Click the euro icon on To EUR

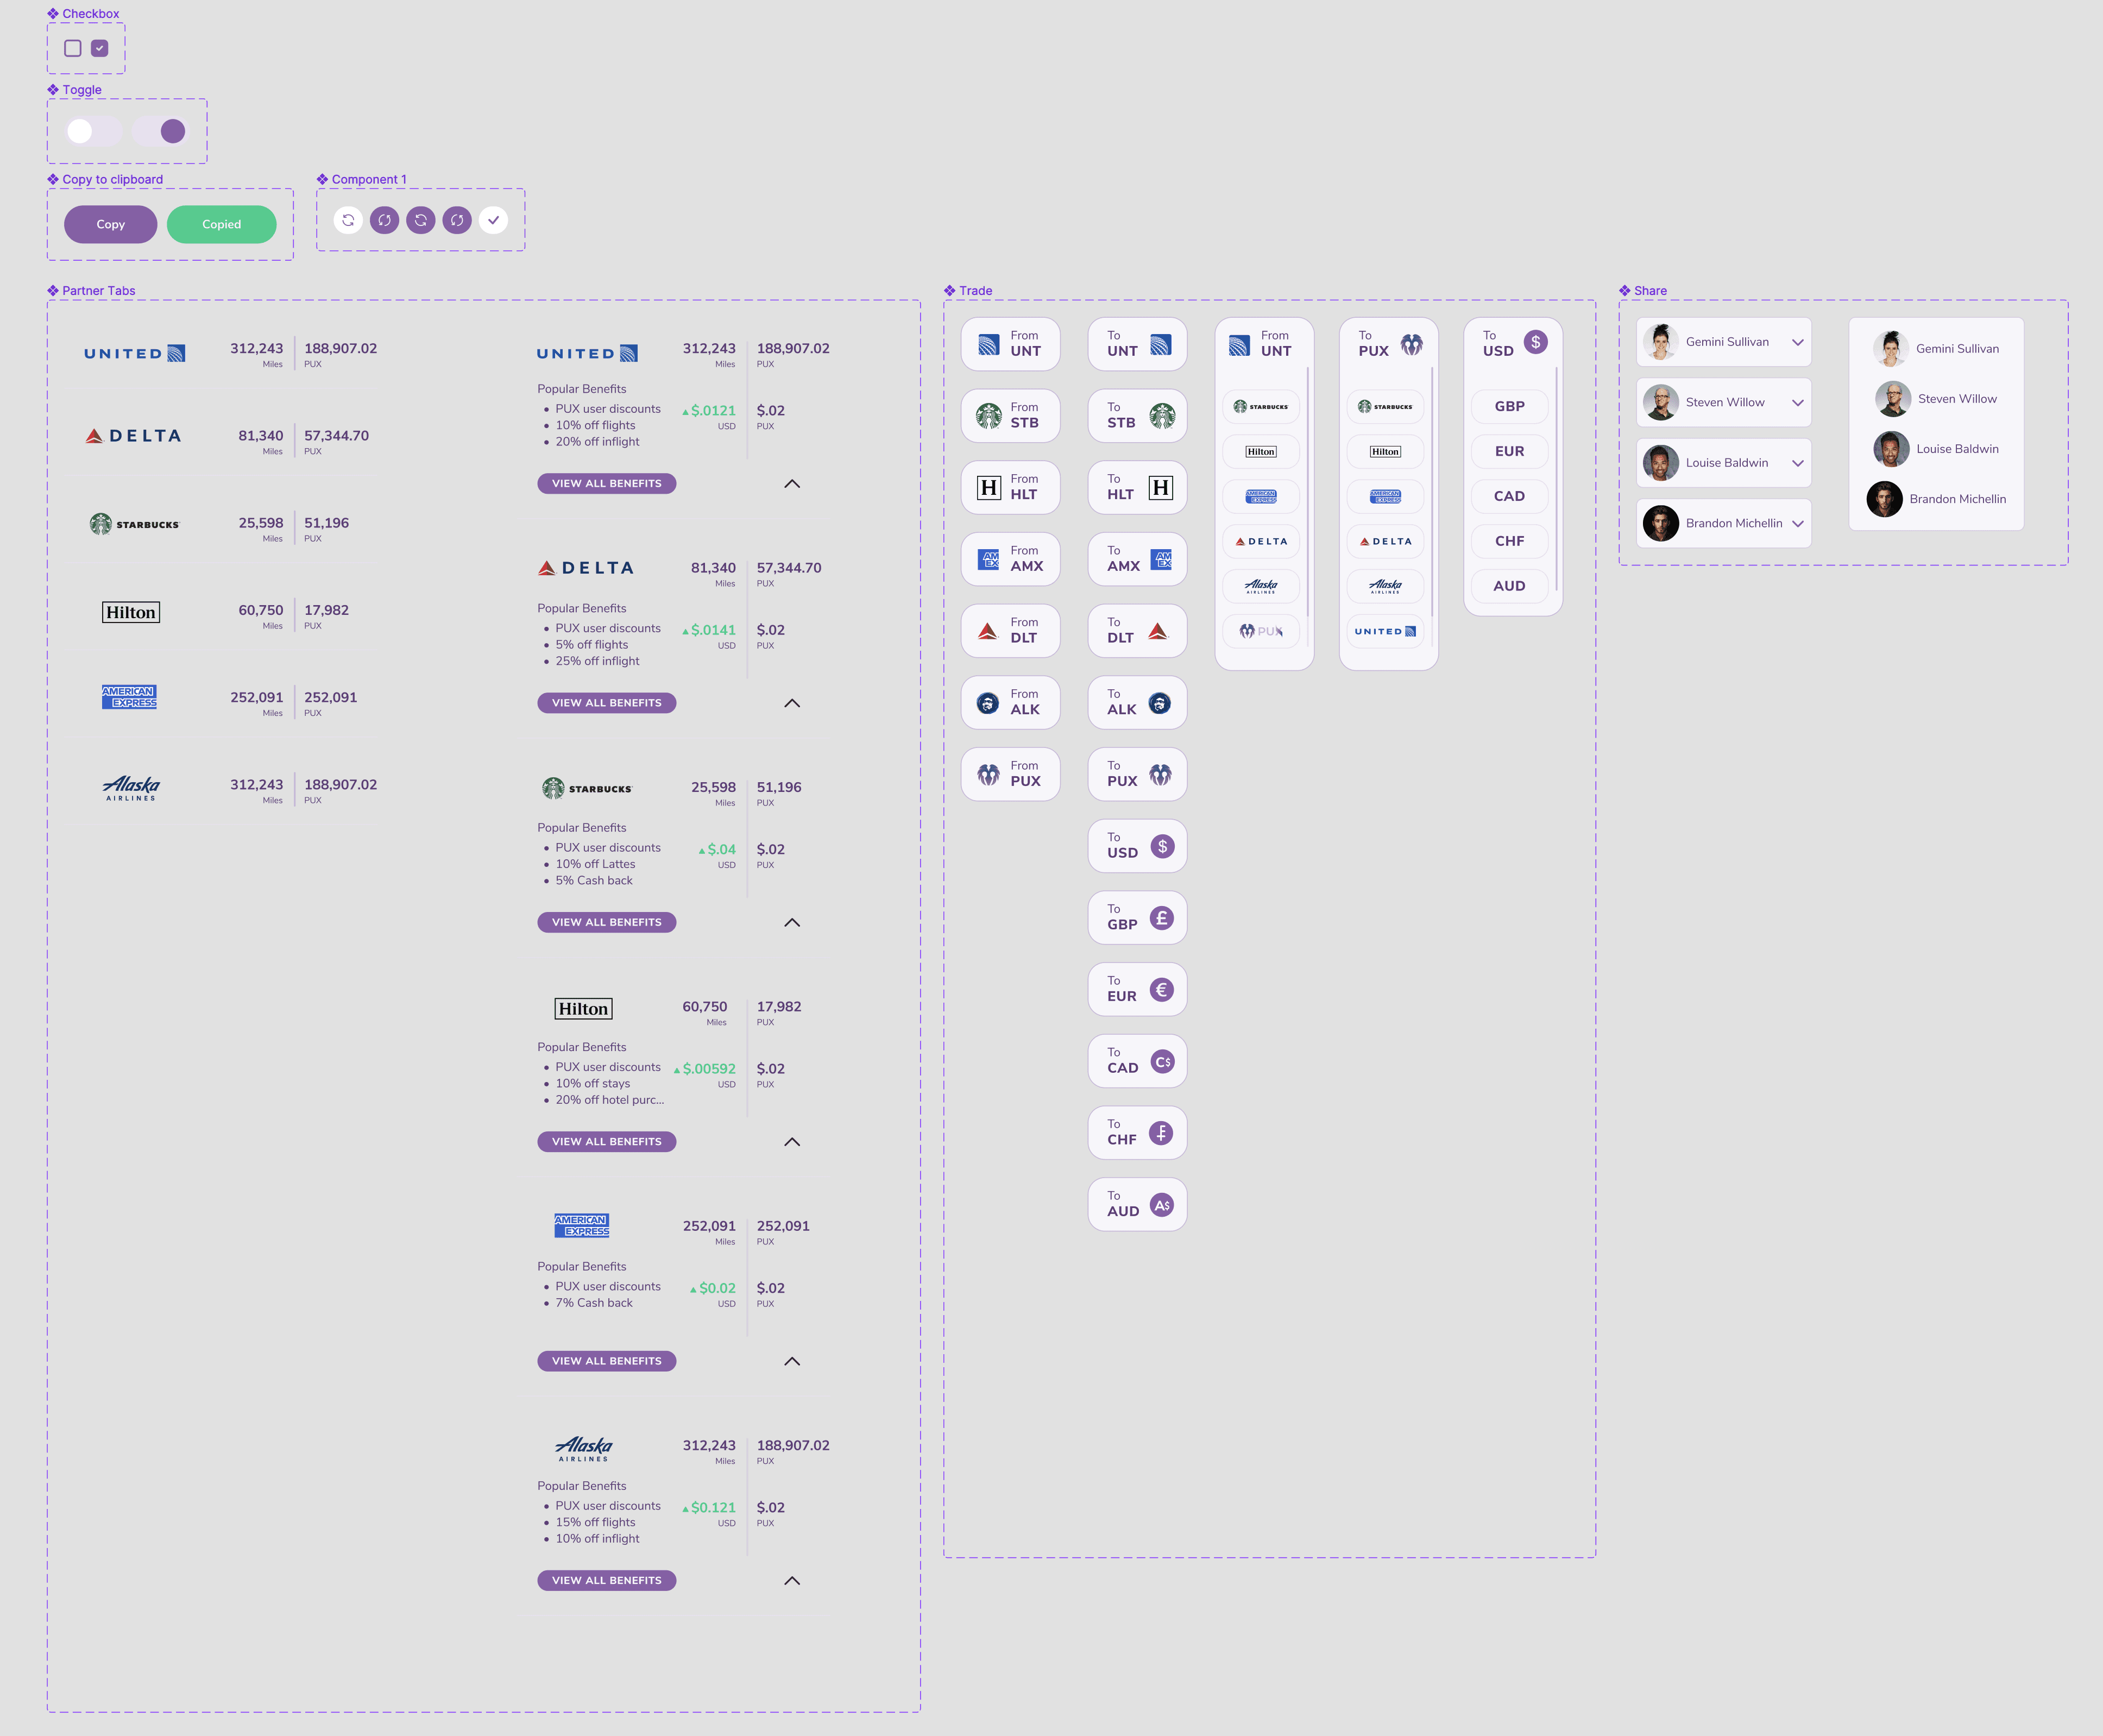click(x=1161, y=990)
